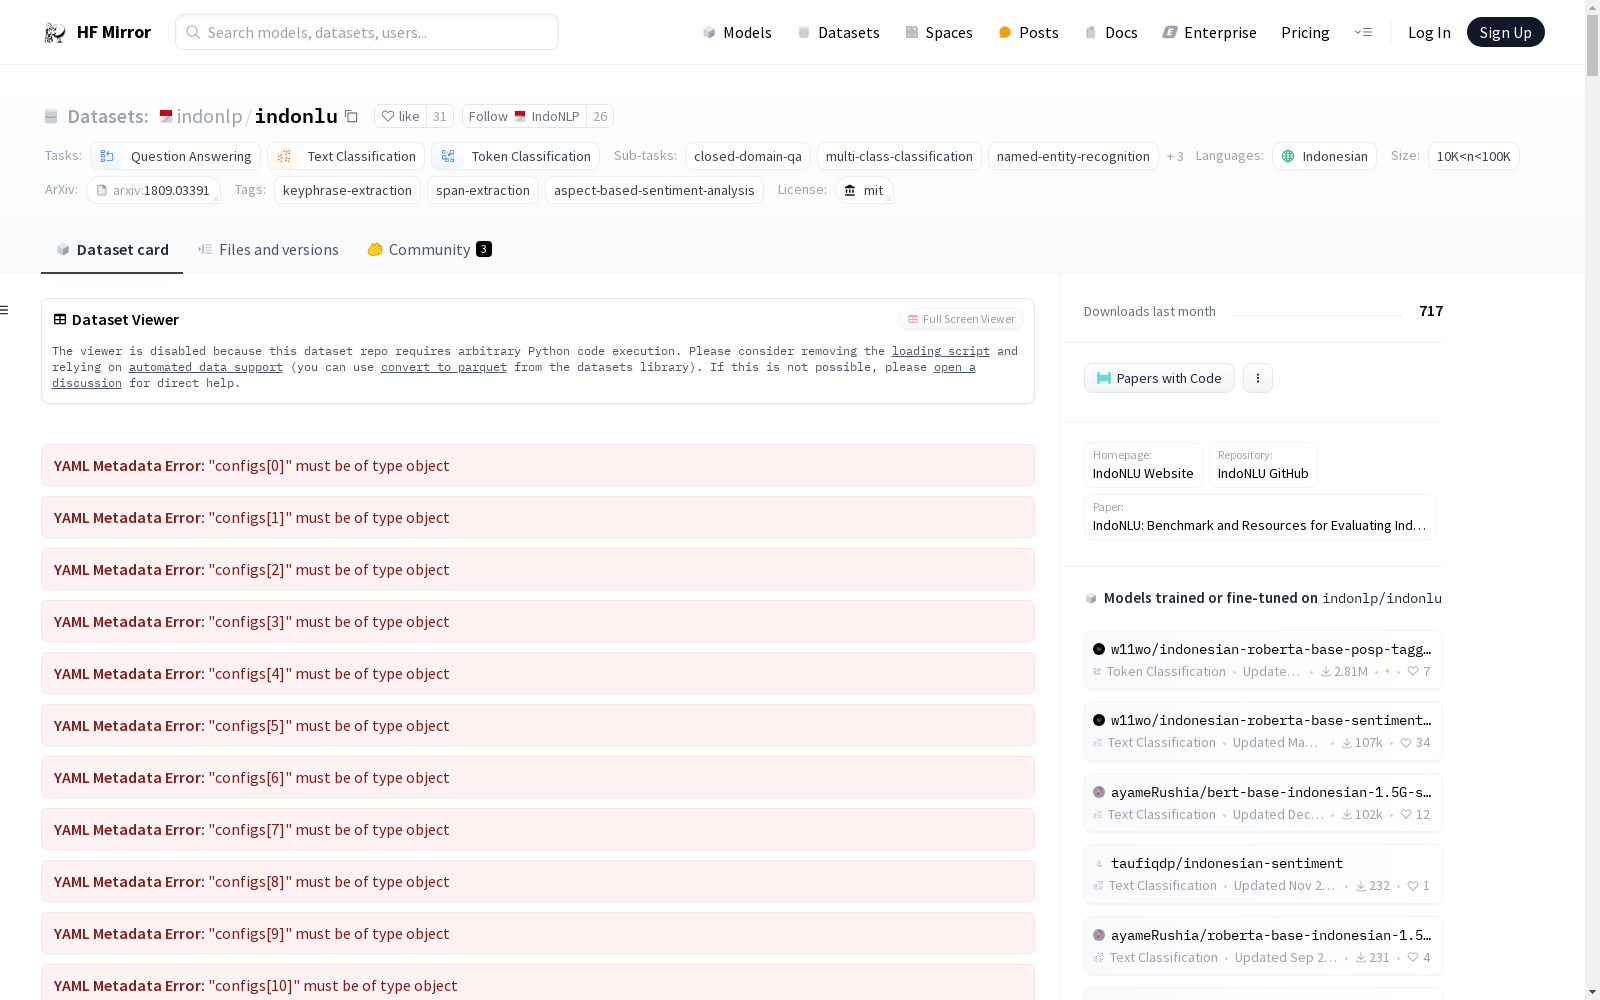
Task: Click the database icon before the Datasets: breadcrumb
Action: [51, 117]
